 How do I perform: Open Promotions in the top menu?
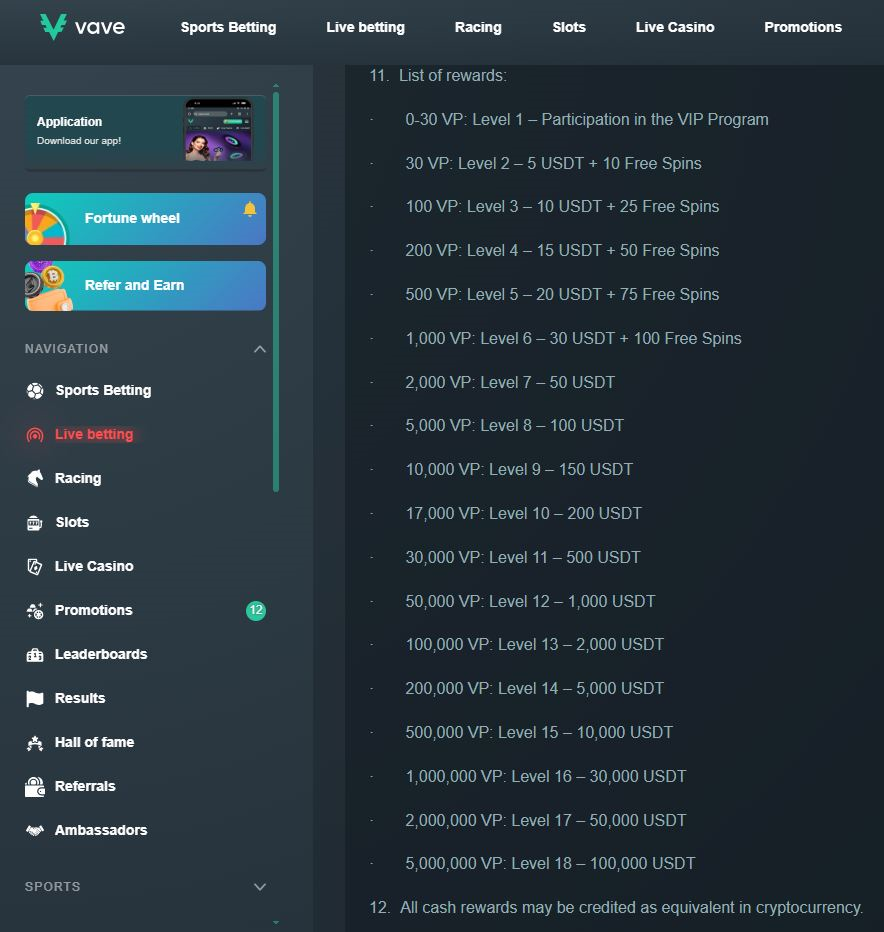[x=802, y=27]
